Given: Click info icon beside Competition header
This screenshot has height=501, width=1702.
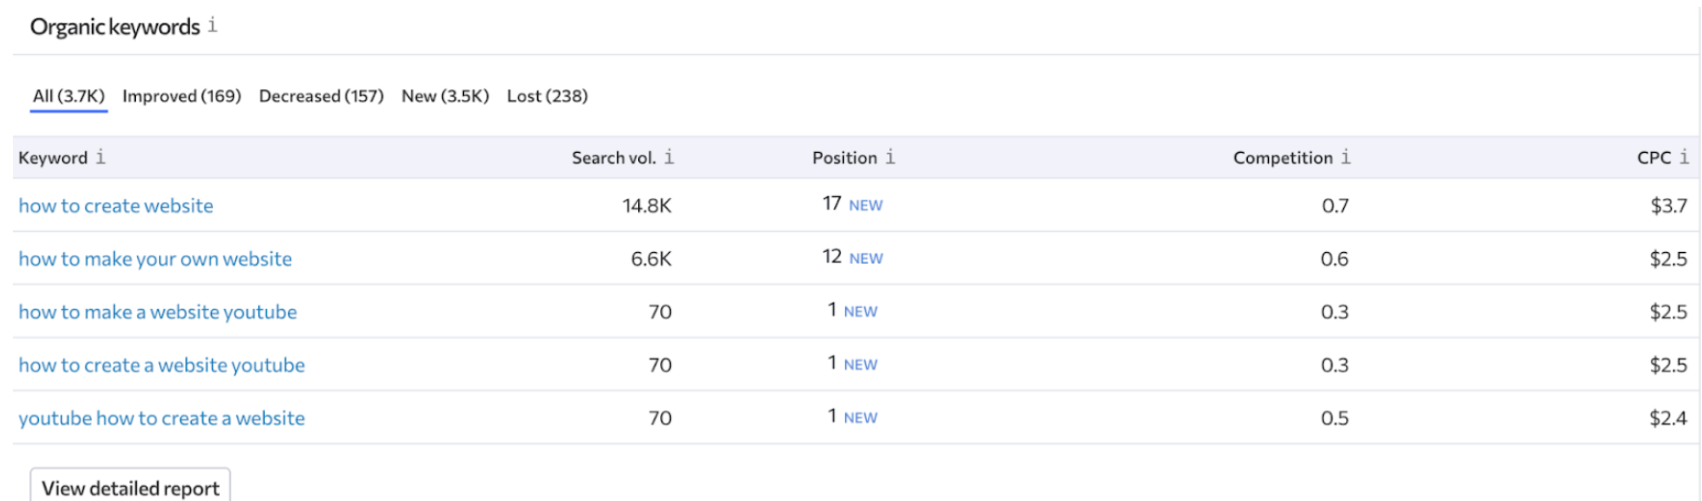Looking at the screenshot, I should (x=1346, y=157).
